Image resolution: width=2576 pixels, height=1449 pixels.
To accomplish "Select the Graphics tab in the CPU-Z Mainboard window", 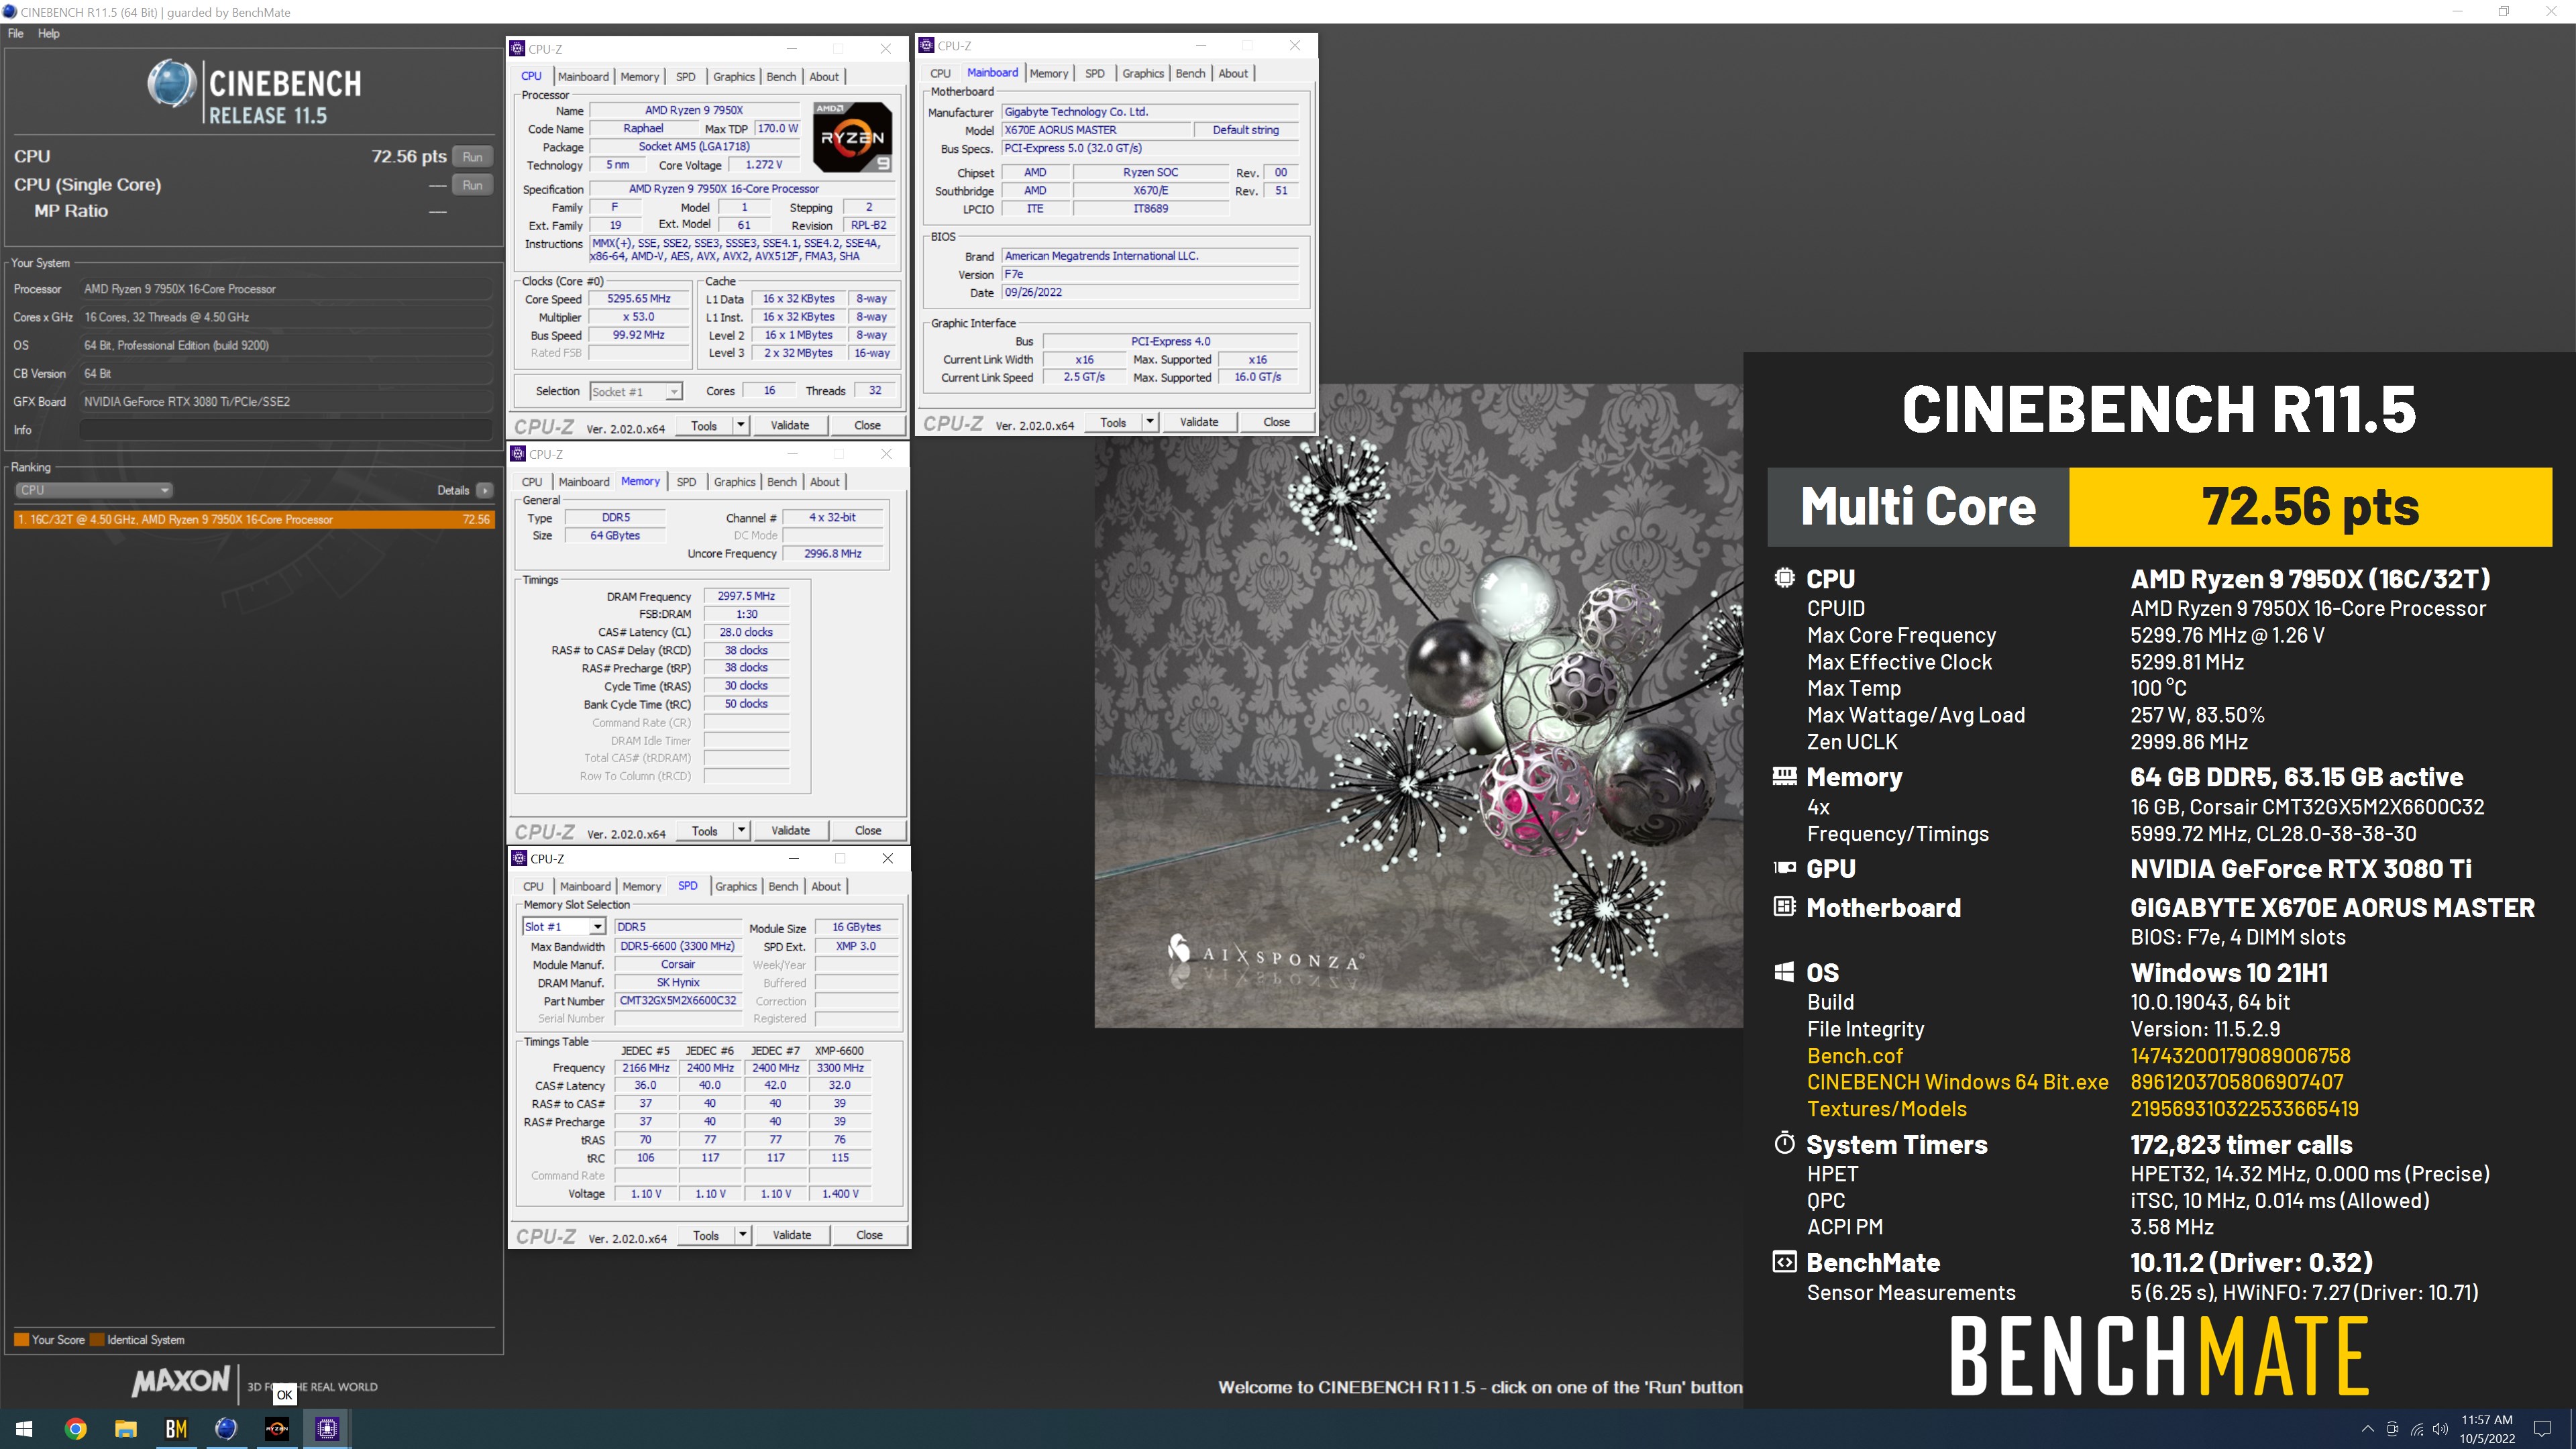I will tap(1142, 73).
